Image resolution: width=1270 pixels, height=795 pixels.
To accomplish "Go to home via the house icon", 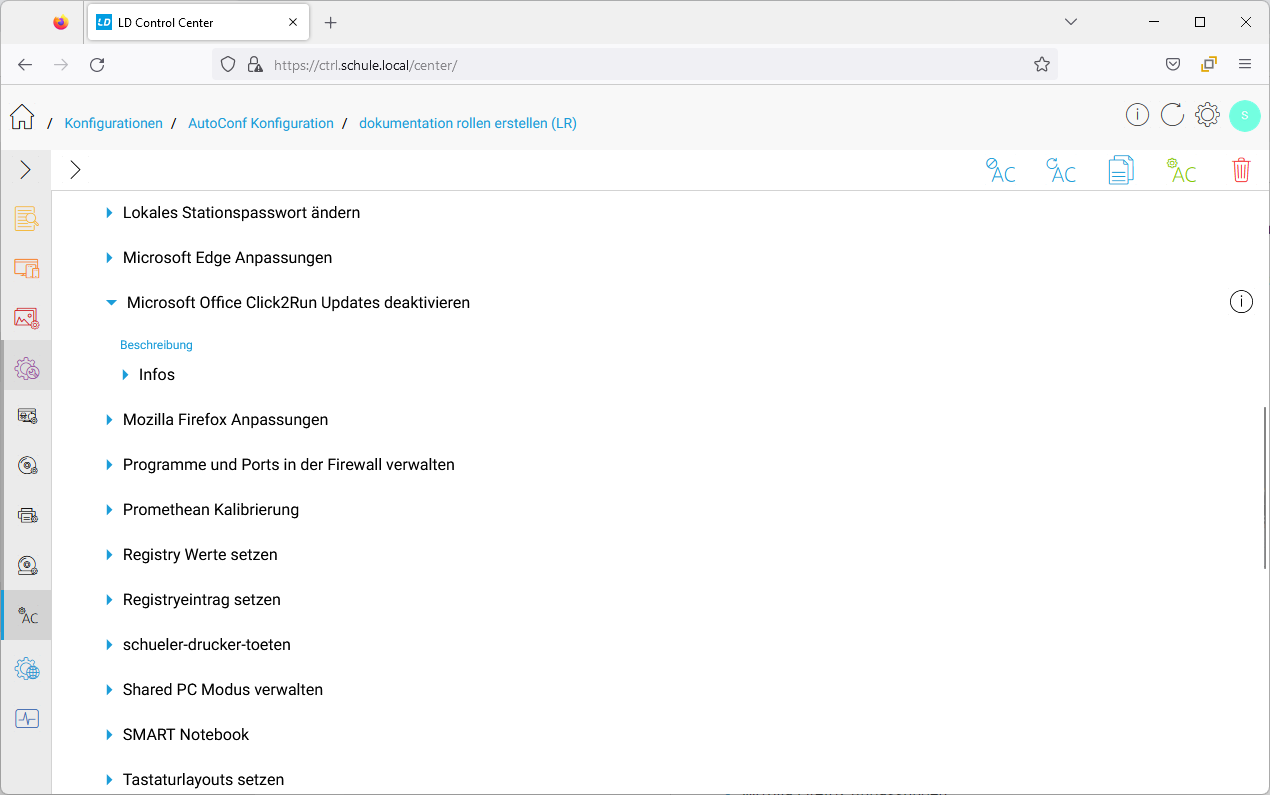I will point(22,117).
